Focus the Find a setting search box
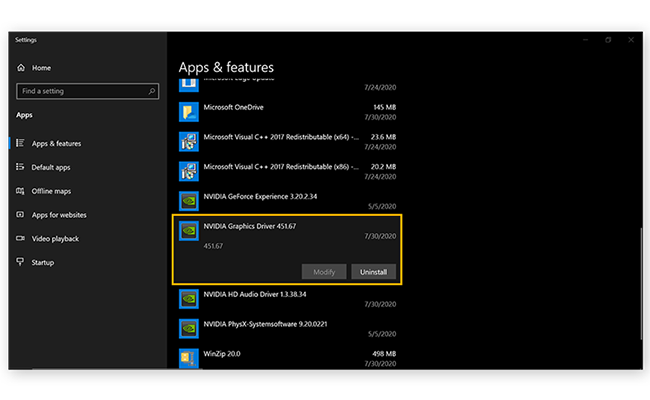650x400 pixels. coord(87,91)
